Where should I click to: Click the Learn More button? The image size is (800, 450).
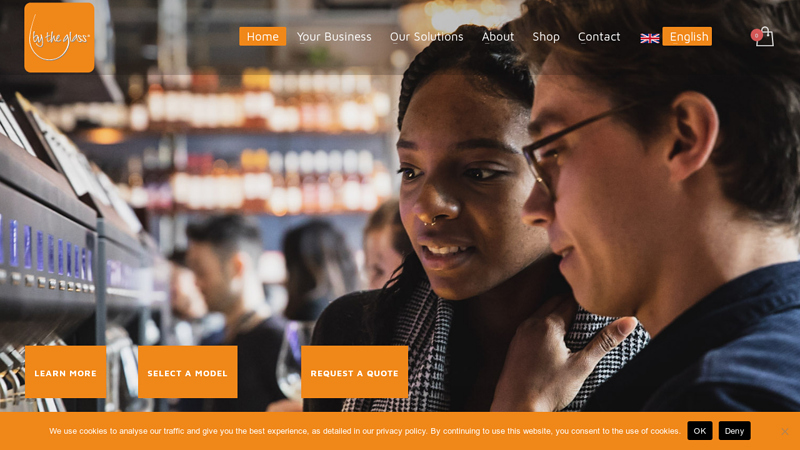(65, 372)
